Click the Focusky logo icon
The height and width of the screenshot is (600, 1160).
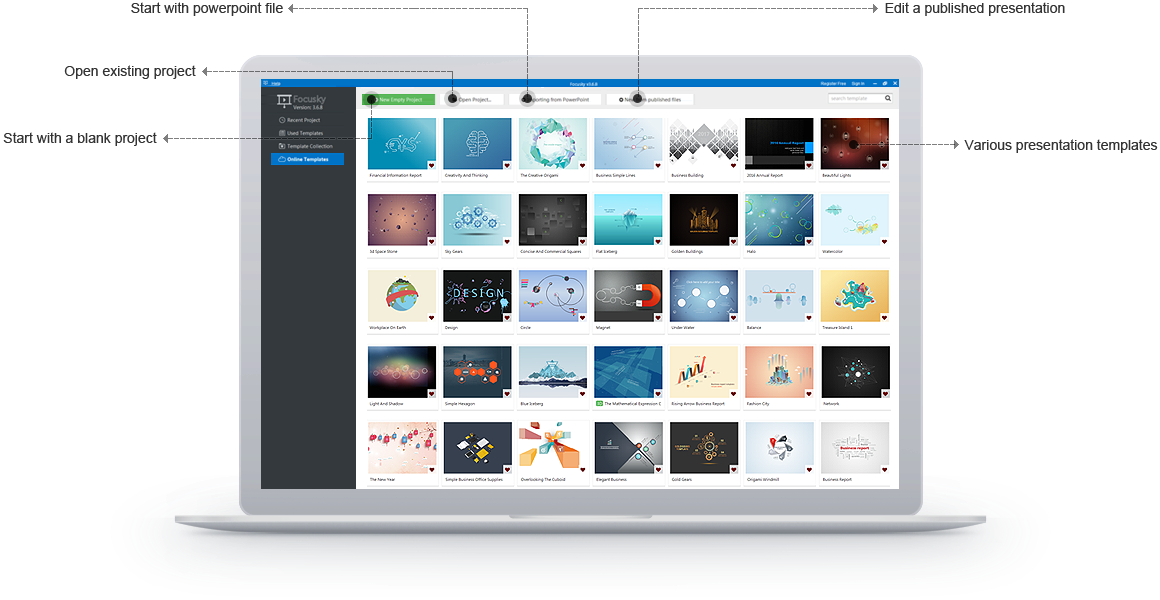pyautogui.click(x=283, y=102)
